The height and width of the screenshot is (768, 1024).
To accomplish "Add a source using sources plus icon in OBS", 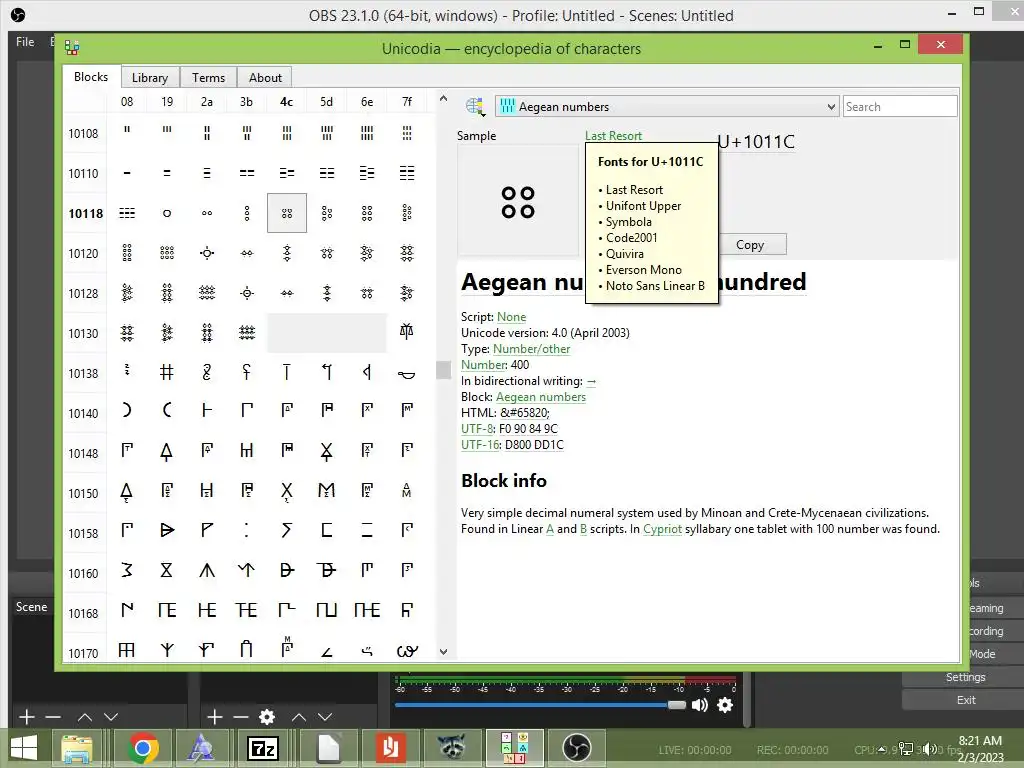I will click(x=215, y=717).
